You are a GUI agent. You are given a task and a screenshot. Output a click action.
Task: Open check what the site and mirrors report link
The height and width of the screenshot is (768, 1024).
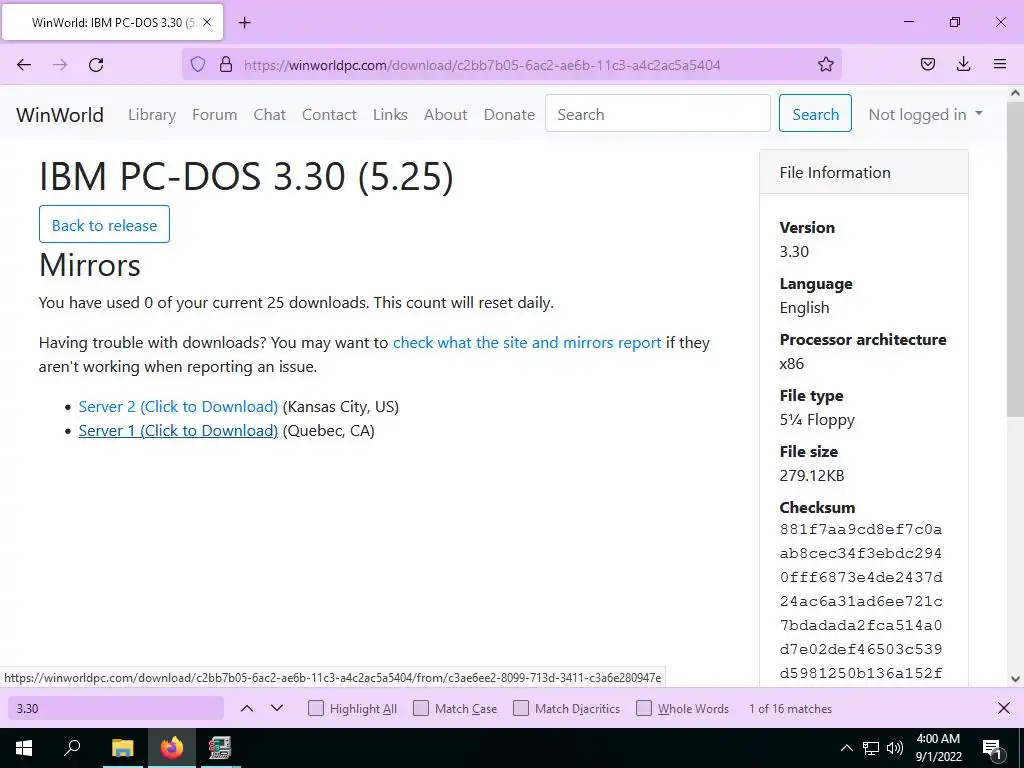[527, 343]
